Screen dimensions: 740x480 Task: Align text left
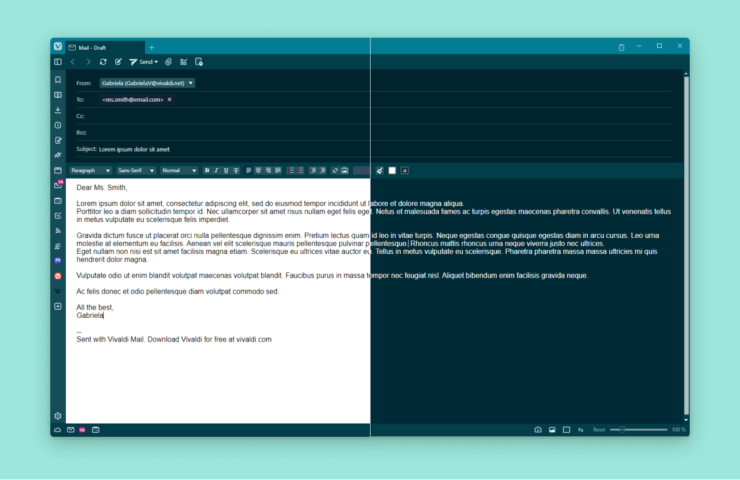point(249,170)
